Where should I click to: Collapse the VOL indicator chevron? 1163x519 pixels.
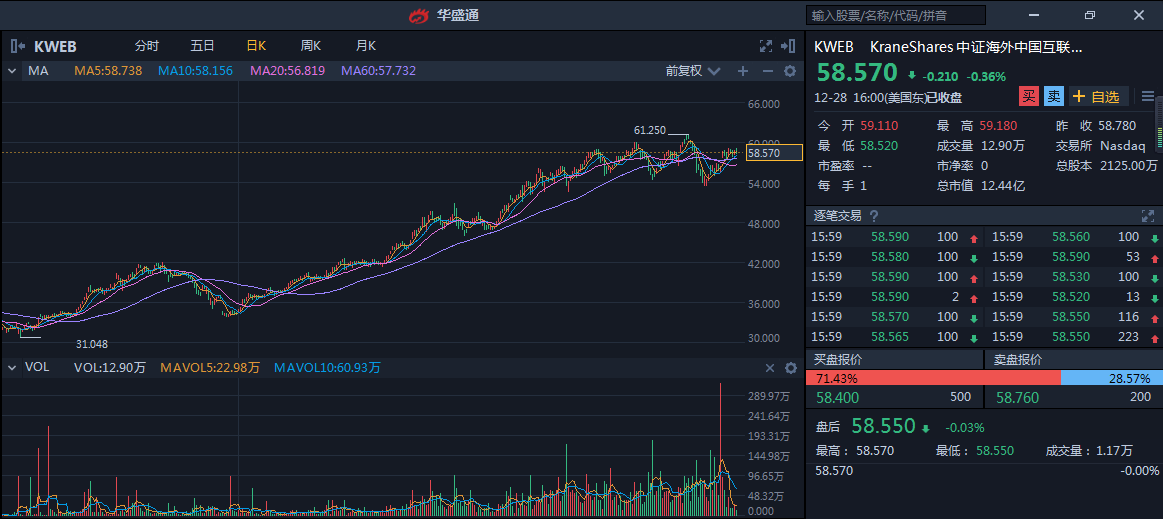12,368
